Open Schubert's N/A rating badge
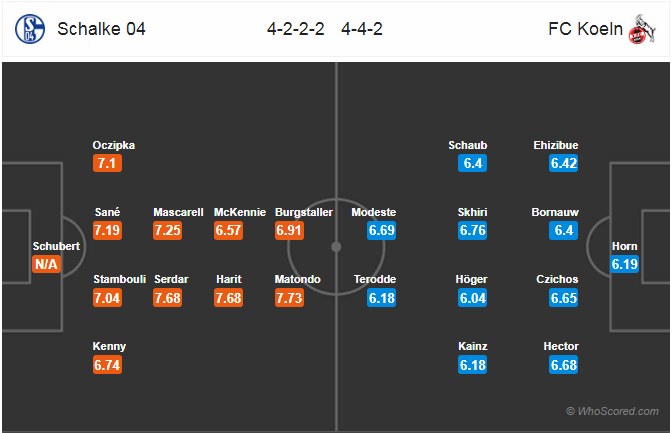Image resolution: width=672 pixels, height=433 pixels. 46,264
